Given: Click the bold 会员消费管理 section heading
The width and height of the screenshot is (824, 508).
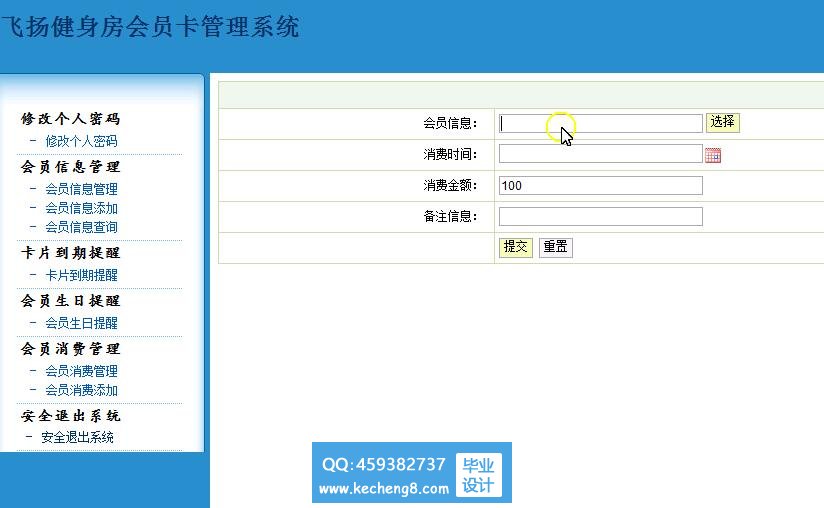Looking at the screenshot, I should point(70,349).
